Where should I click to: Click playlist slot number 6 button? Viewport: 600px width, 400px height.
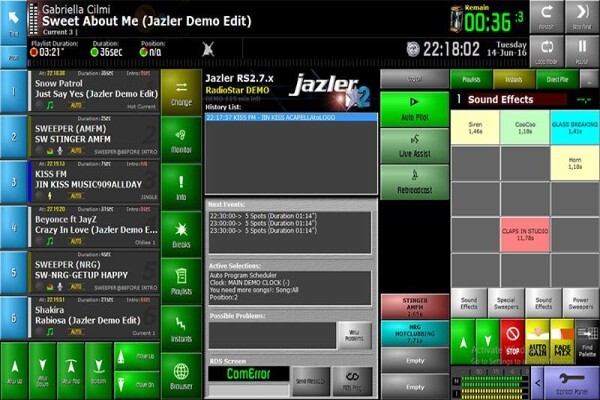[x=13, y=318]
